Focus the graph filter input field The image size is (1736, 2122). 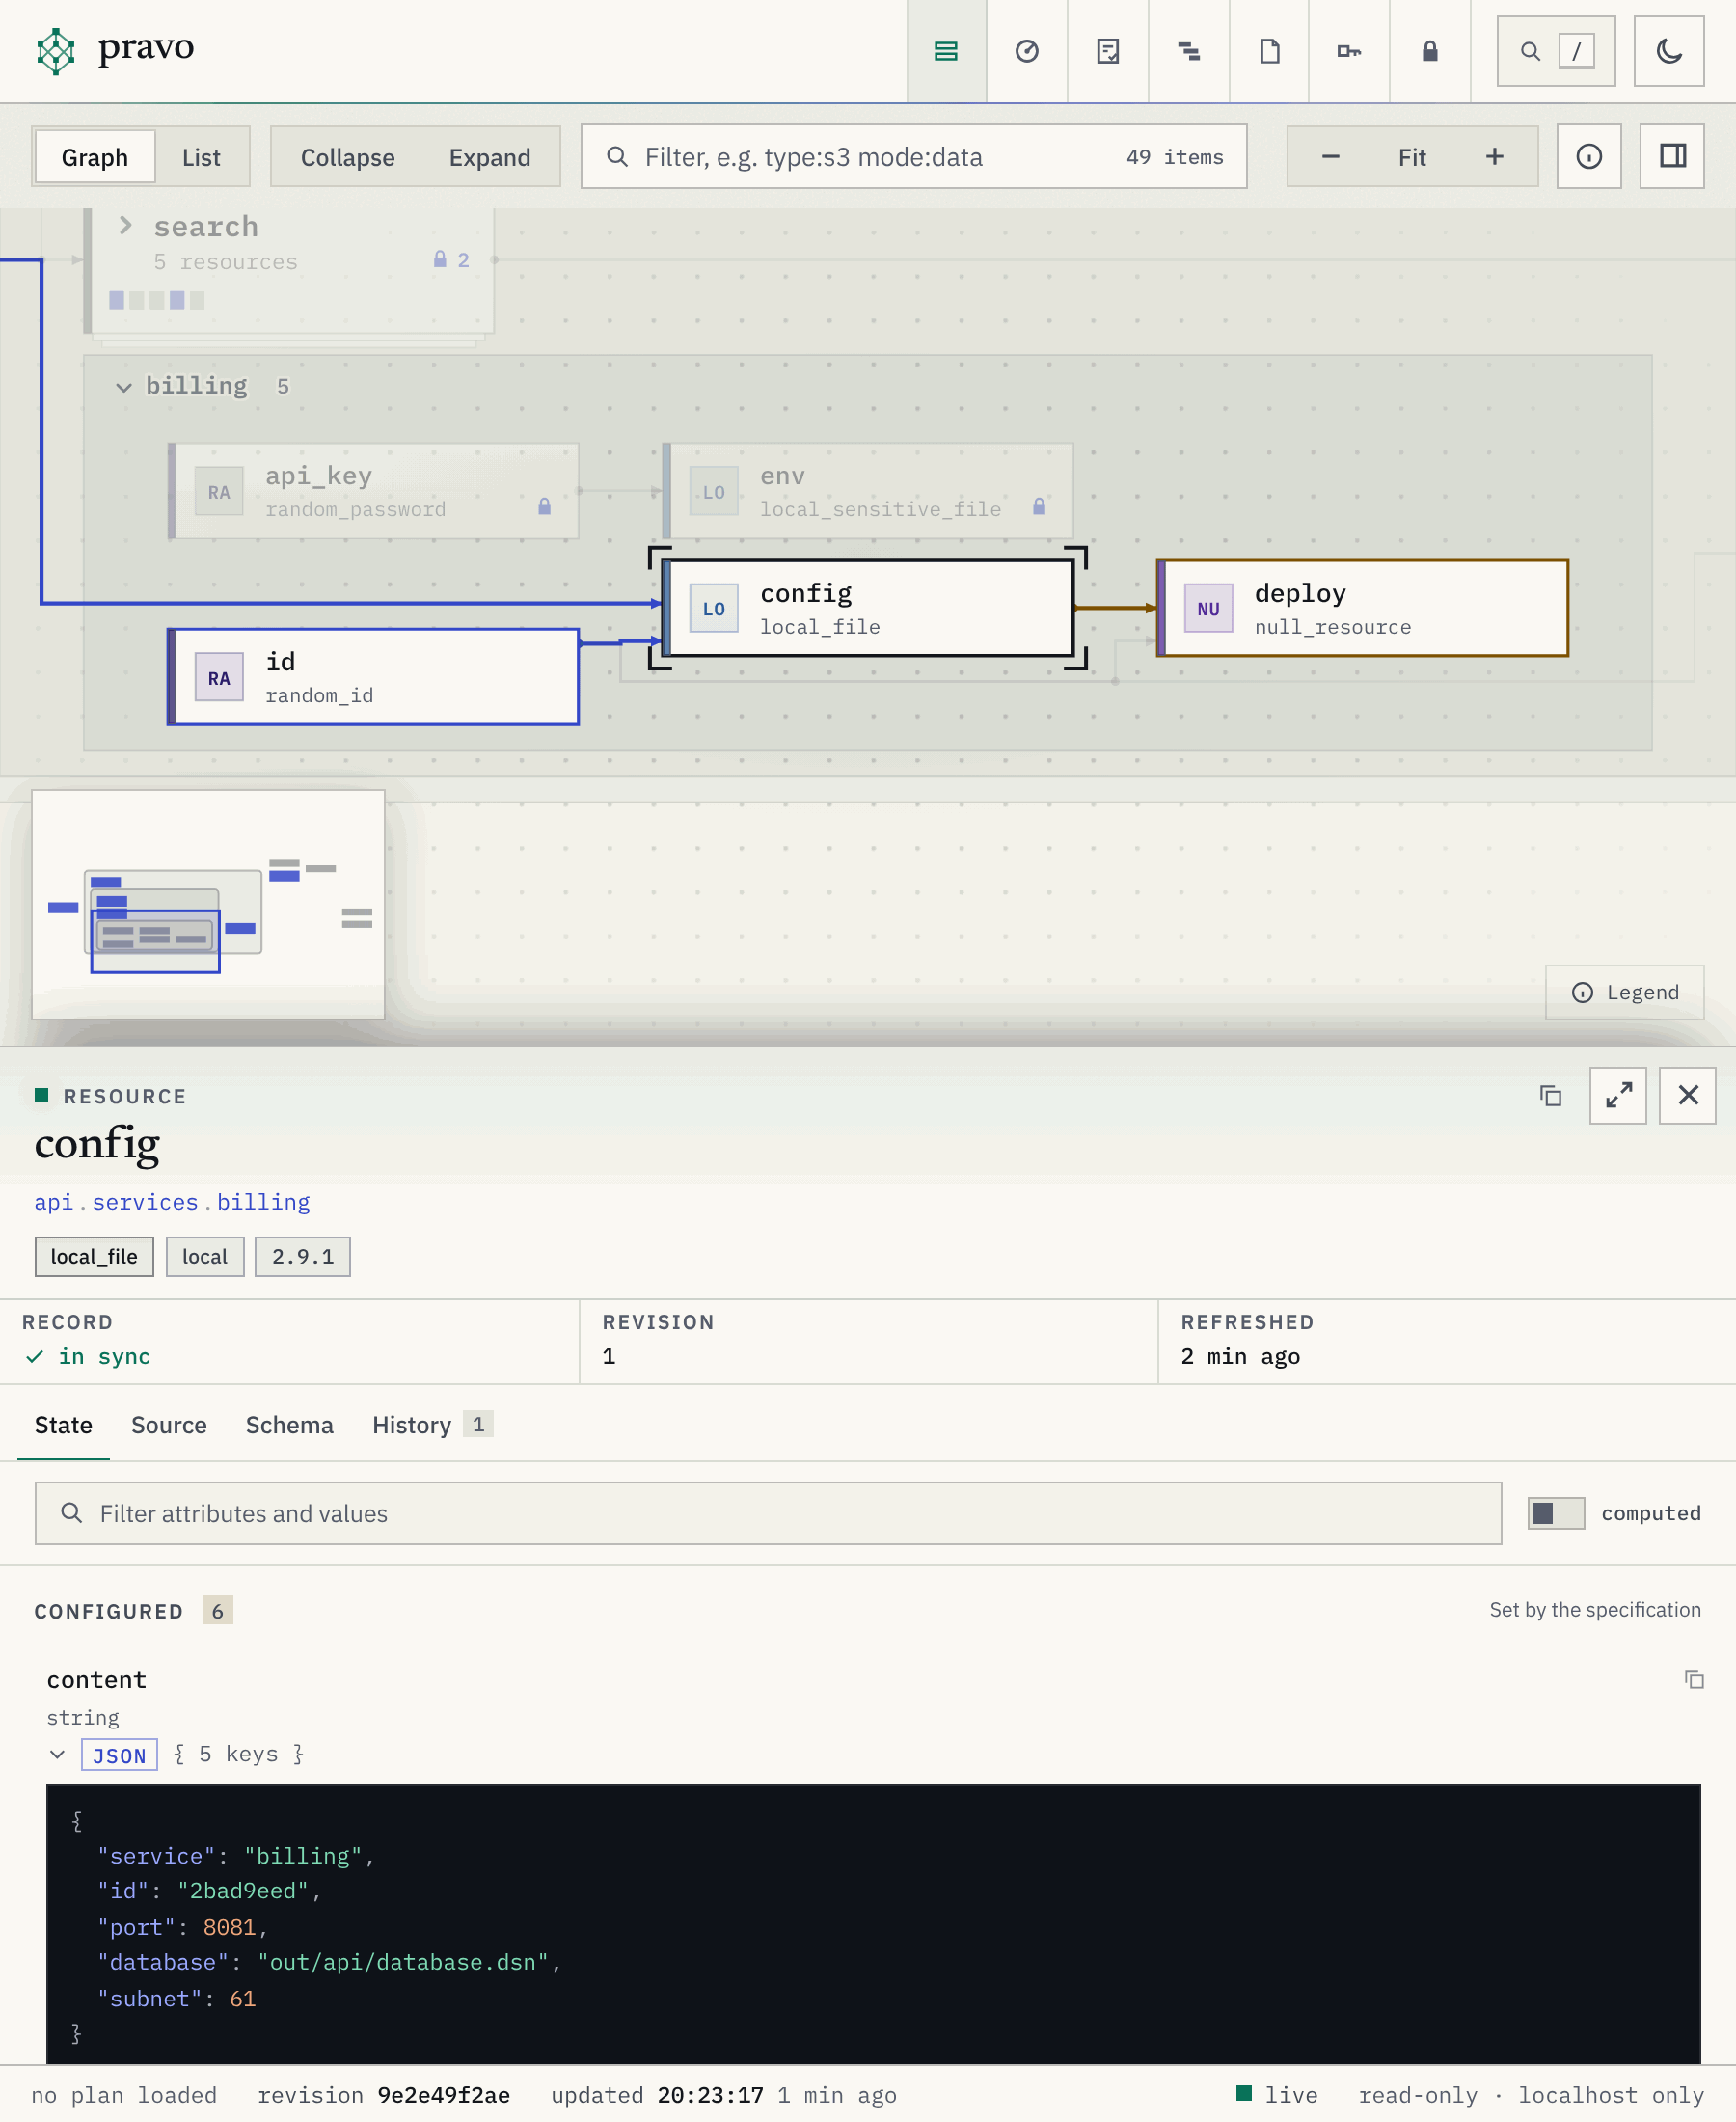[914, 157]
